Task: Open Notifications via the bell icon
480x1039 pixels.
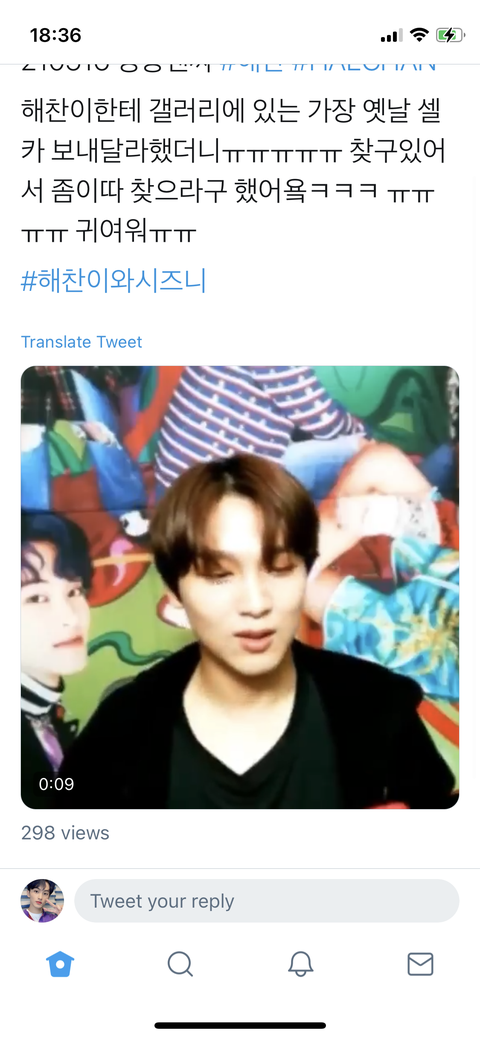Action: click(300, 964)
